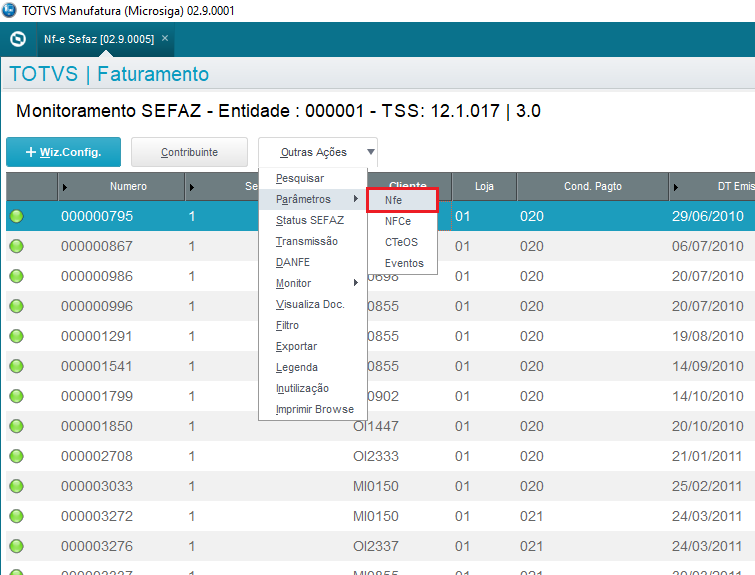This screenshot has width=755, height=575.
Task: Click green status icon for invoice 000003272
Action: coord(16,516)
